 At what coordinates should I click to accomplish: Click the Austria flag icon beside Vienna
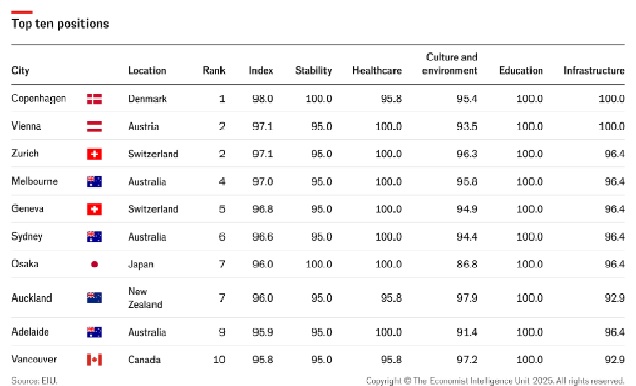pyautogui.click(x=94, y=127)
